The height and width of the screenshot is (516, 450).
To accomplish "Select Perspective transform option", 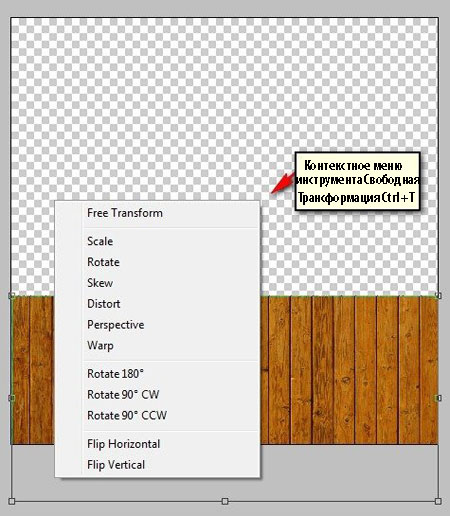I will (158, 325).
